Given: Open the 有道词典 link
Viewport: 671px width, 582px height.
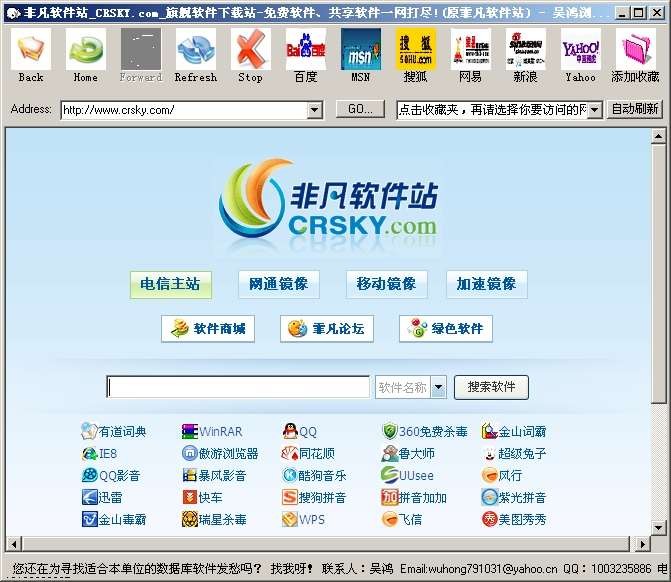Looking at the screenshot, I should [x=114, y=431].
